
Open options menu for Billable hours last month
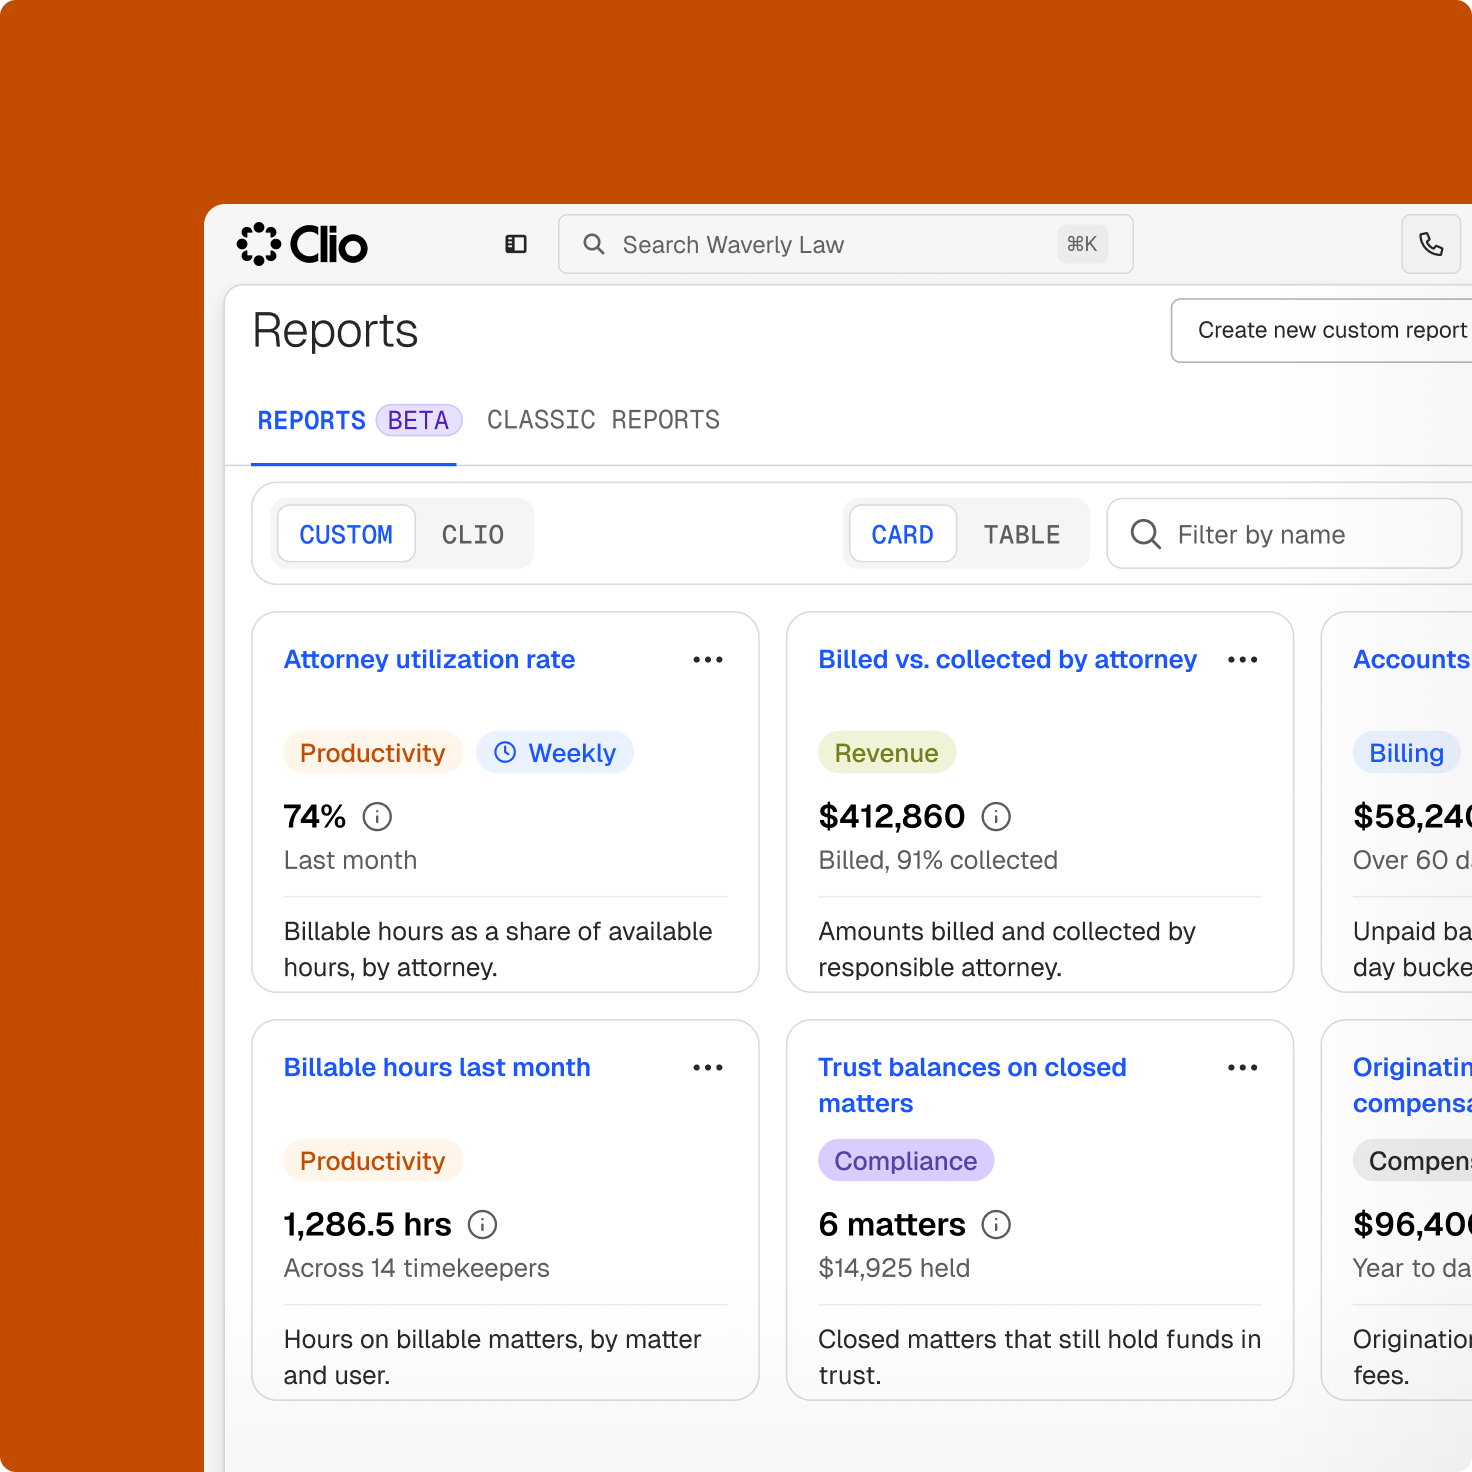tap(708, 1068)
